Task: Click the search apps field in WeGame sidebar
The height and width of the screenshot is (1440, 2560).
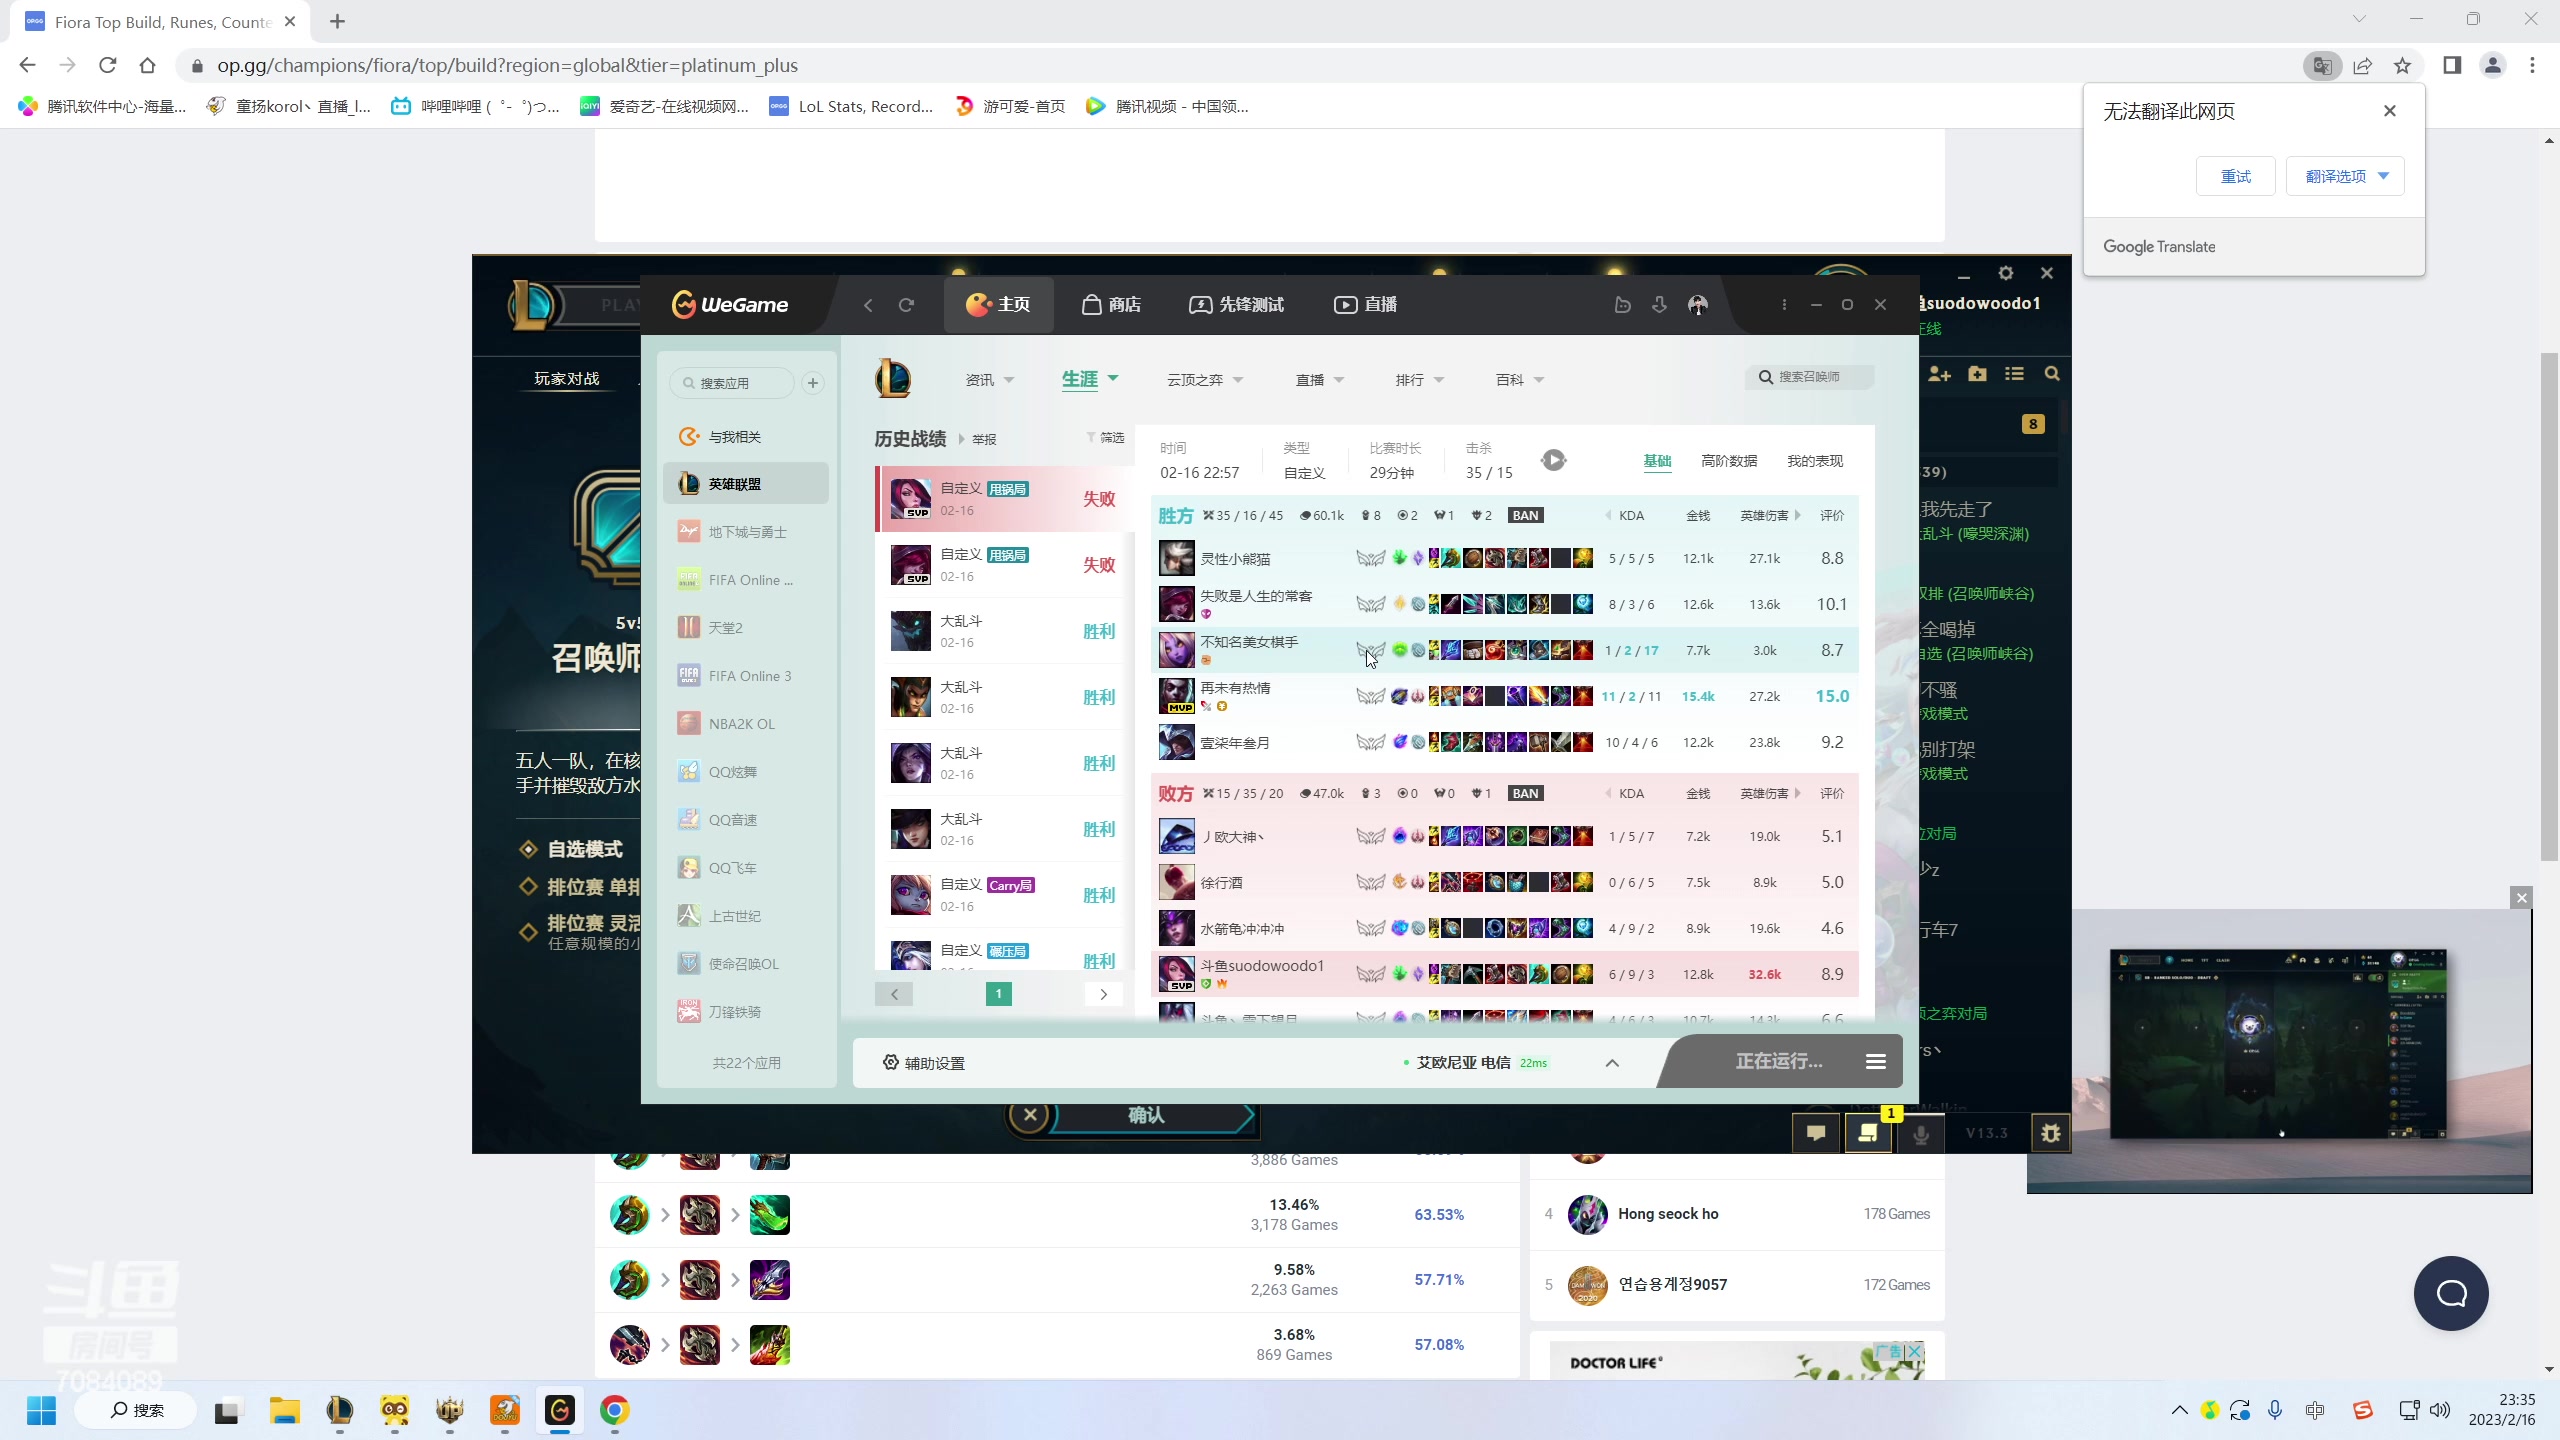Action: pos(733,383)
